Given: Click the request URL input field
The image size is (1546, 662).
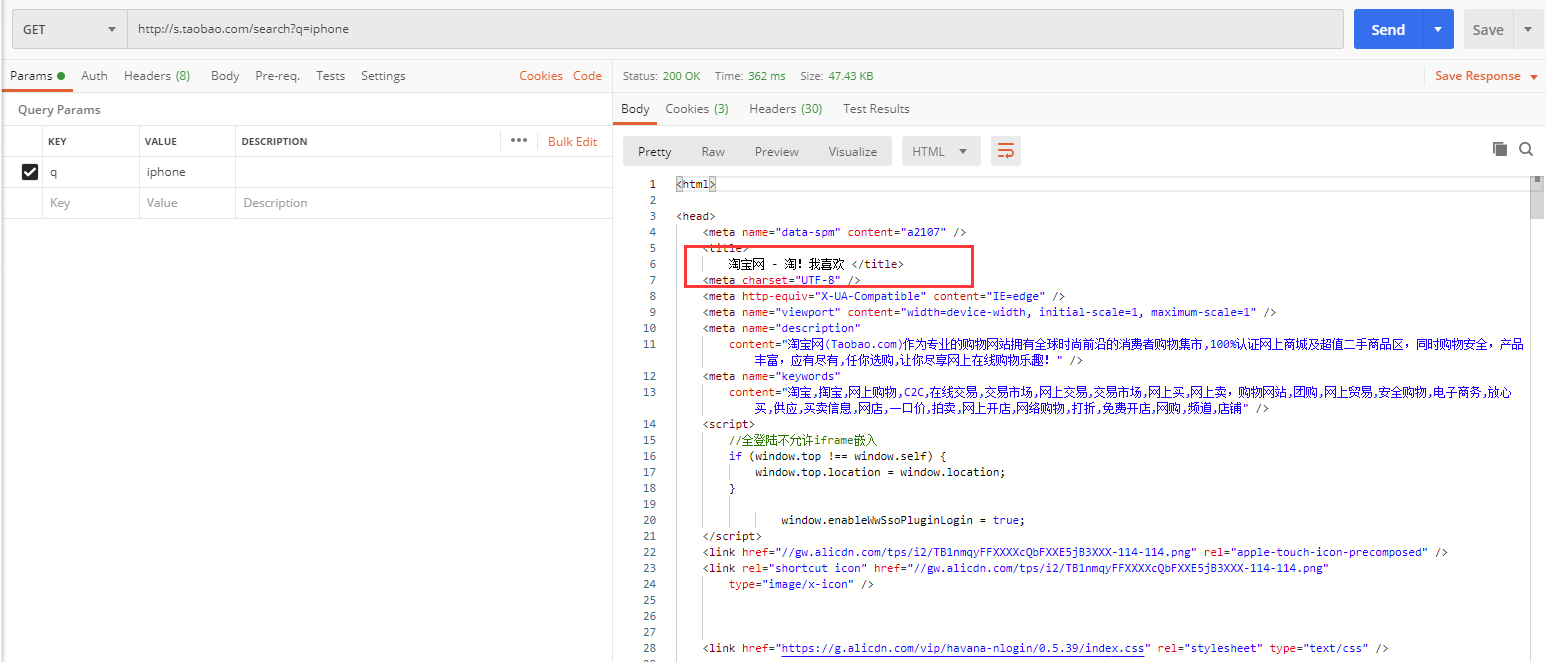Looking at the screenshot, I should pyautogui.click(x=735, y=29).
